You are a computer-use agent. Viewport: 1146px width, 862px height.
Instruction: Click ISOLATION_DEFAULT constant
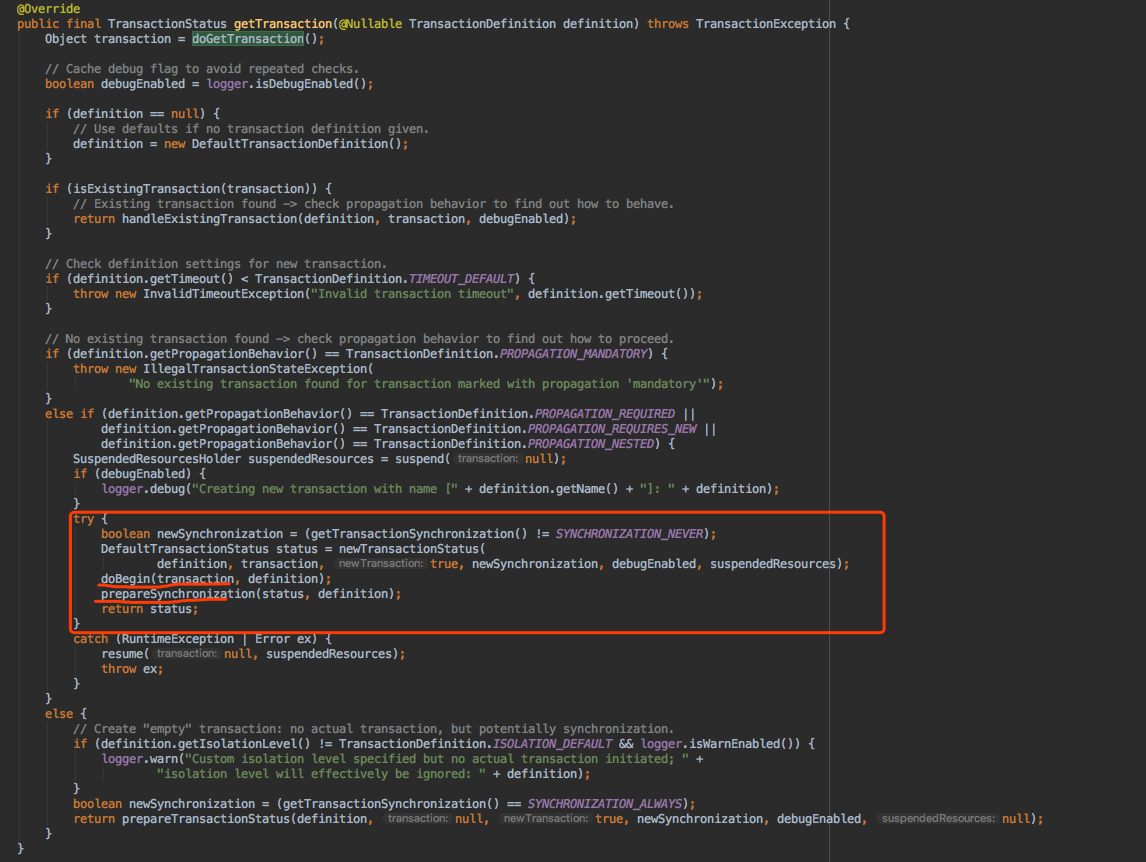(553, 744)
